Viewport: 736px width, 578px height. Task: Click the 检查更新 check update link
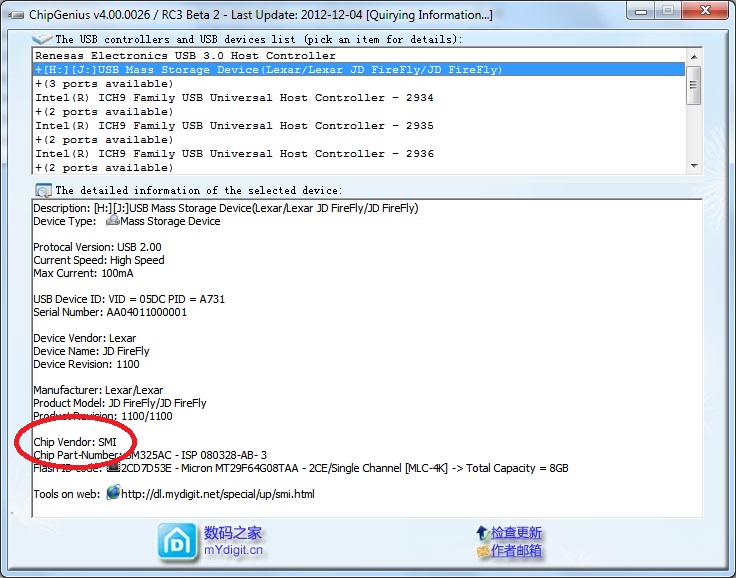click(516, 533)
